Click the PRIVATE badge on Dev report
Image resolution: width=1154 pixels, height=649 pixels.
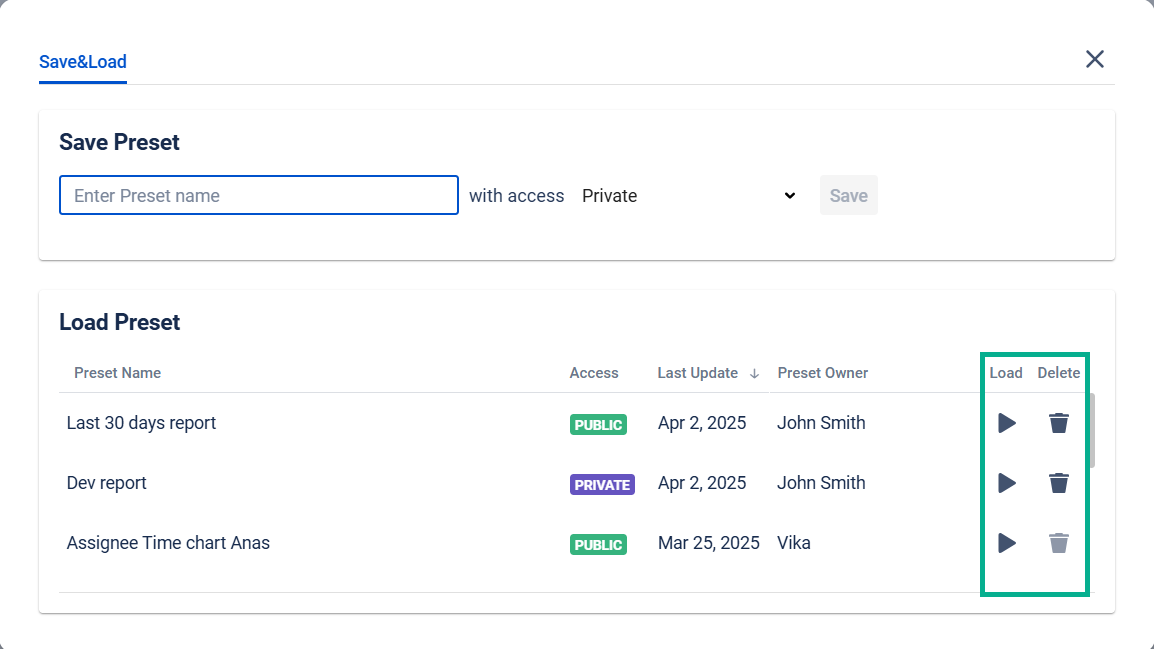pos(602,485)
